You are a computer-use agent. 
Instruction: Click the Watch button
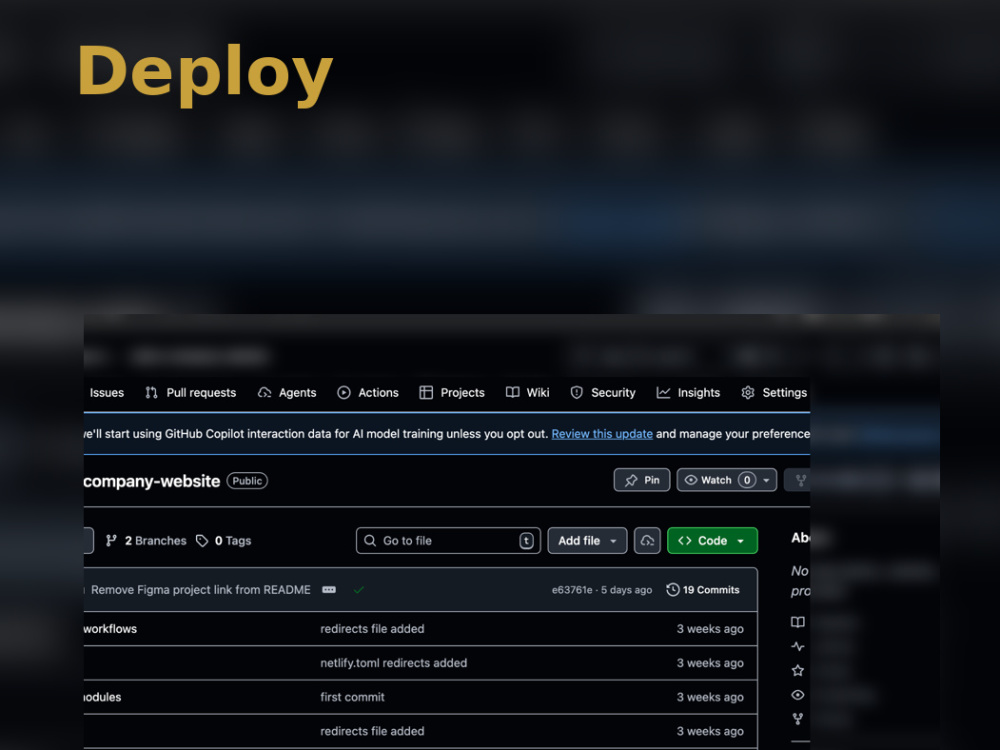(717, 480)
